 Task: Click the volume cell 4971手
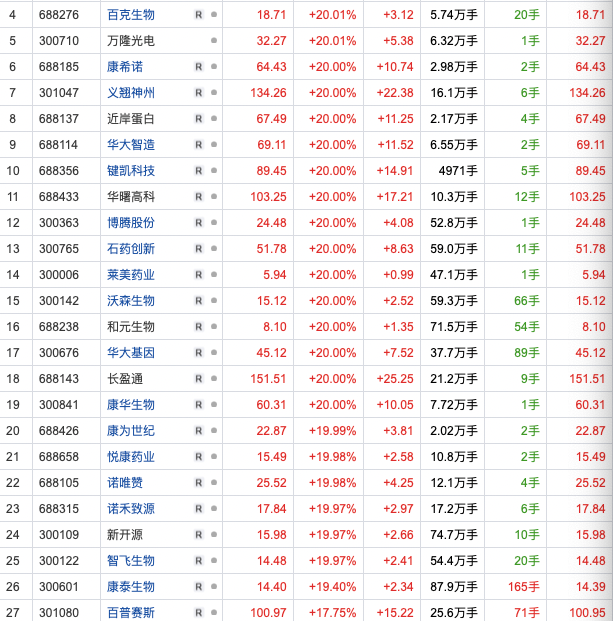click(x=458, y=171)
